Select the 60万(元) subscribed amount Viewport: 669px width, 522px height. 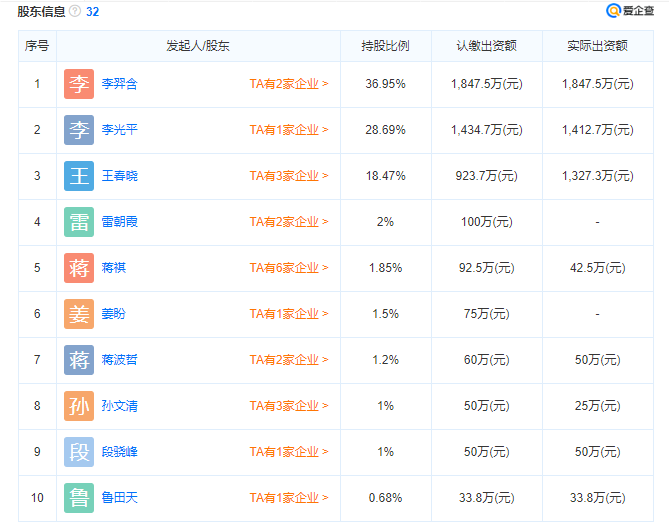(x=487, y=360)
